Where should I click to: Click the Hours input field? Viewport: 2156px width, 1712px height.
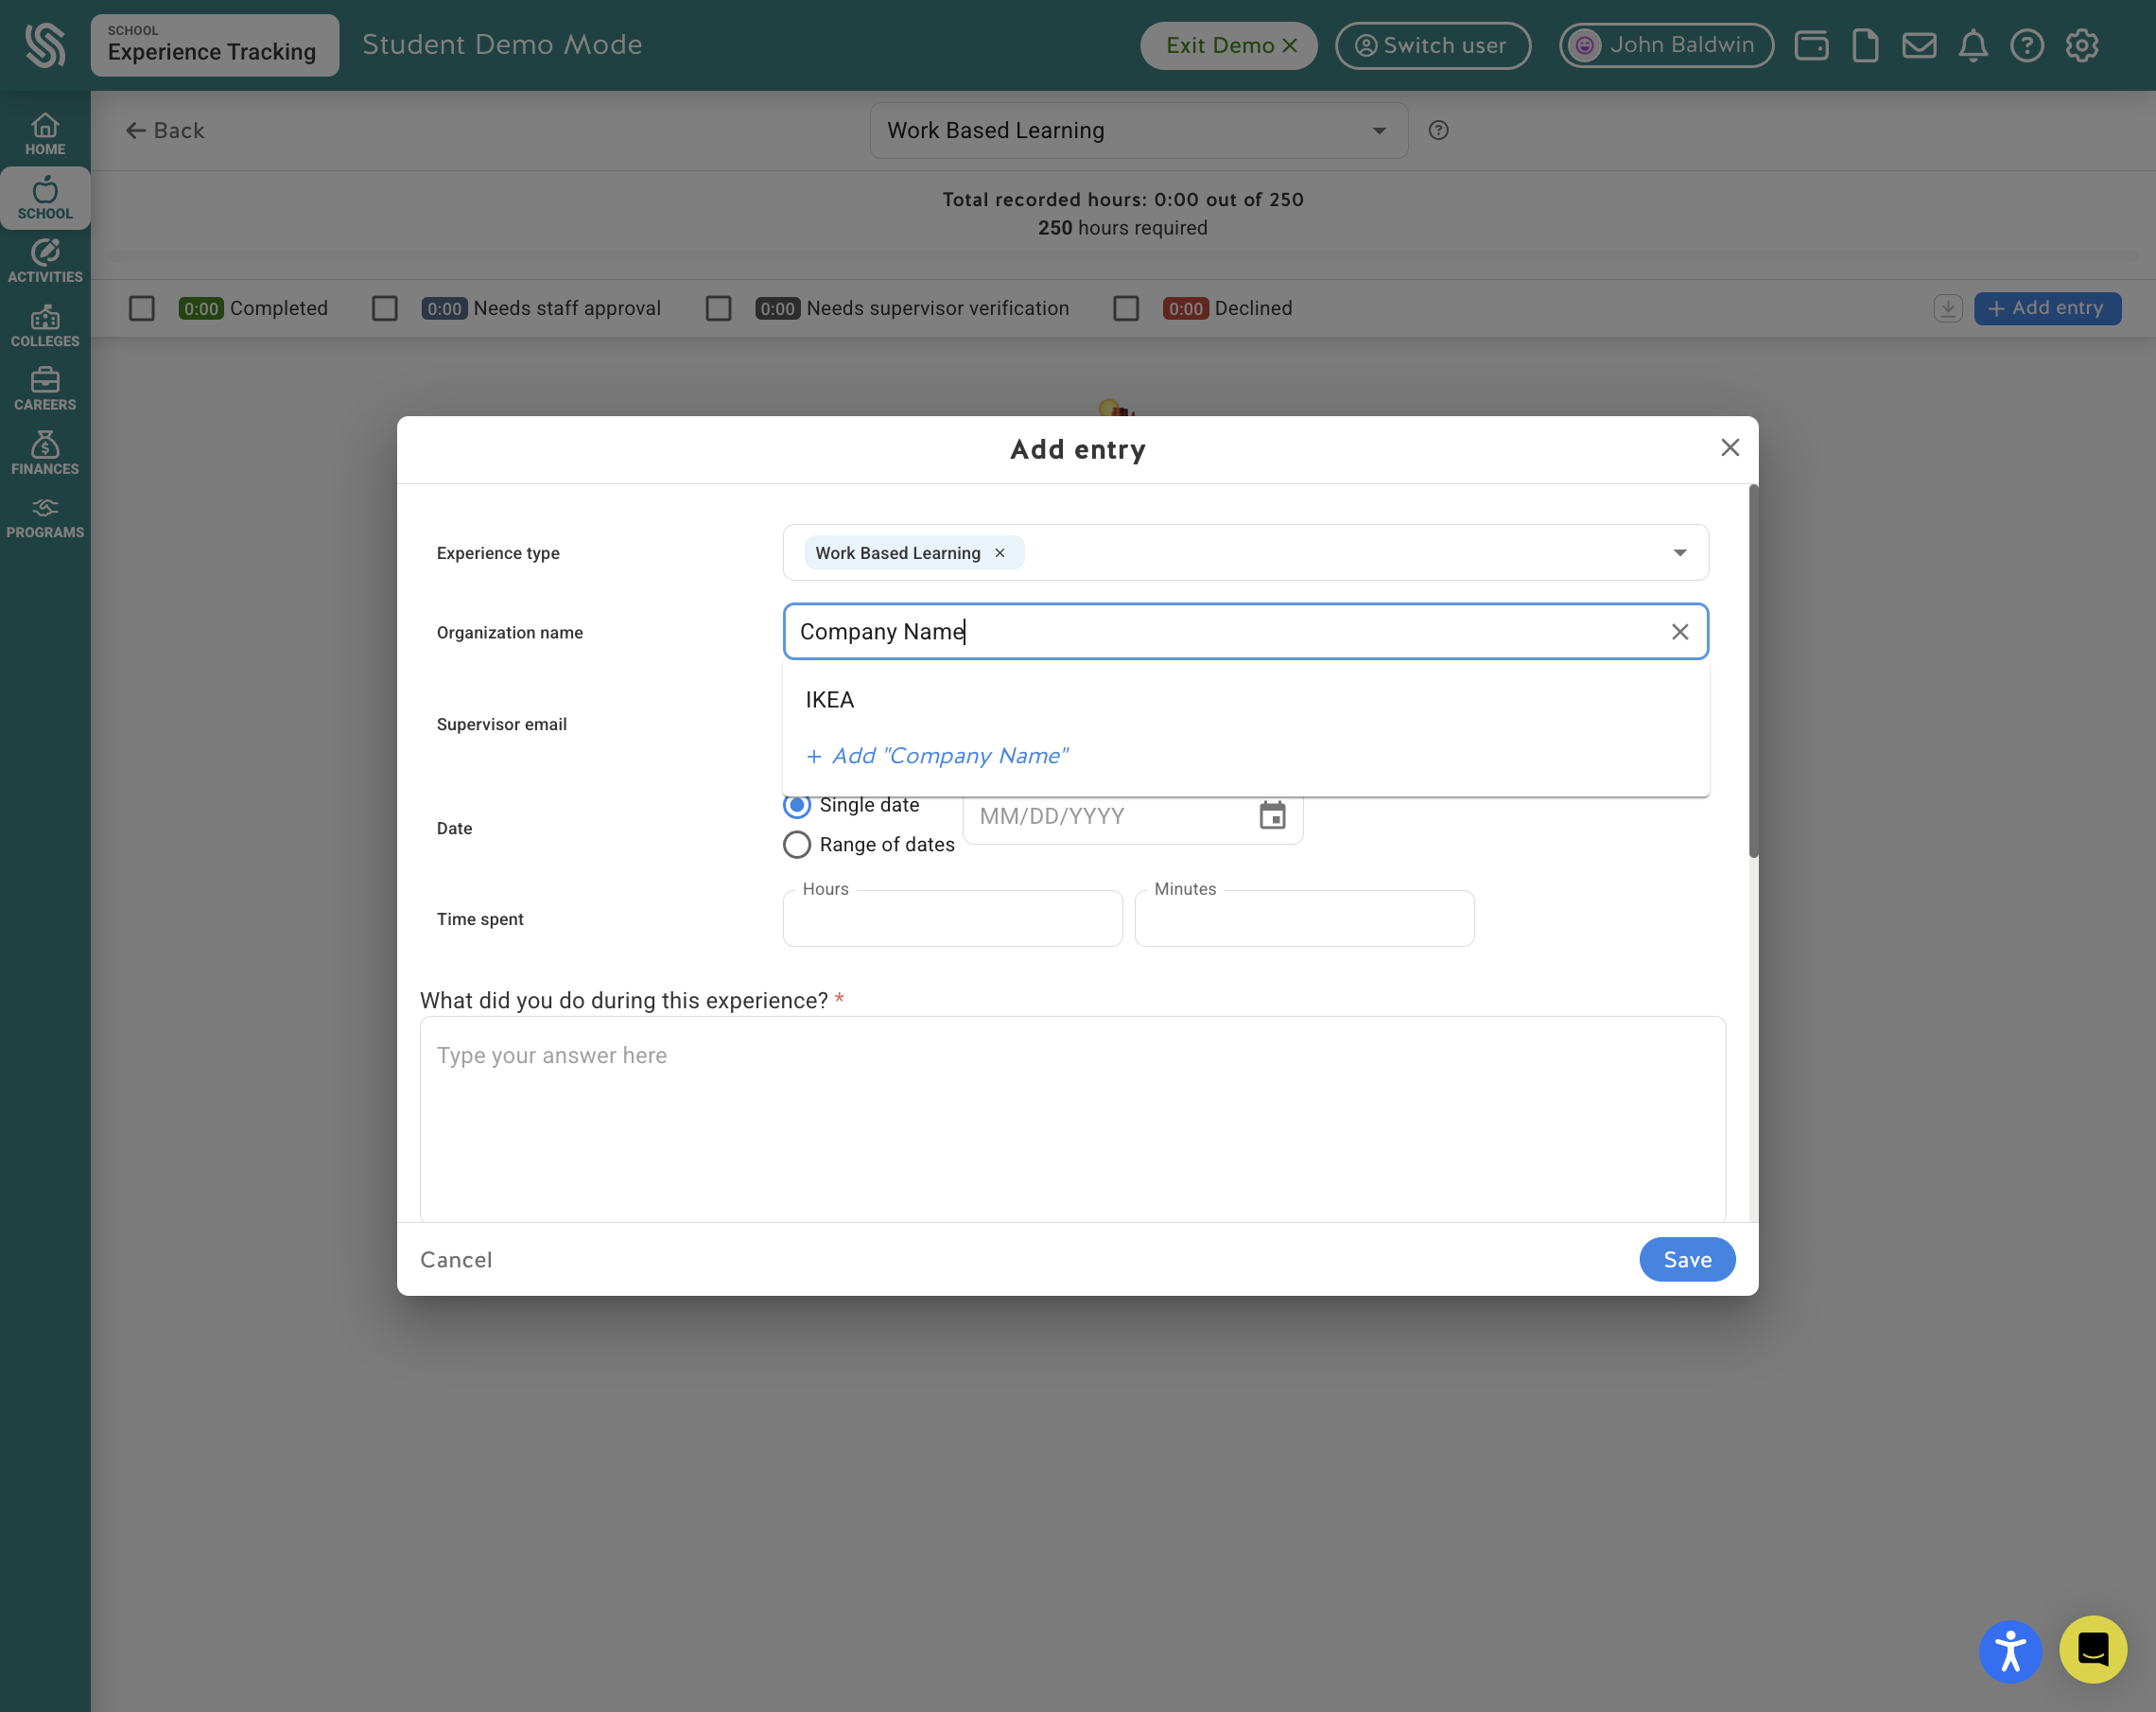click(953, 918)
